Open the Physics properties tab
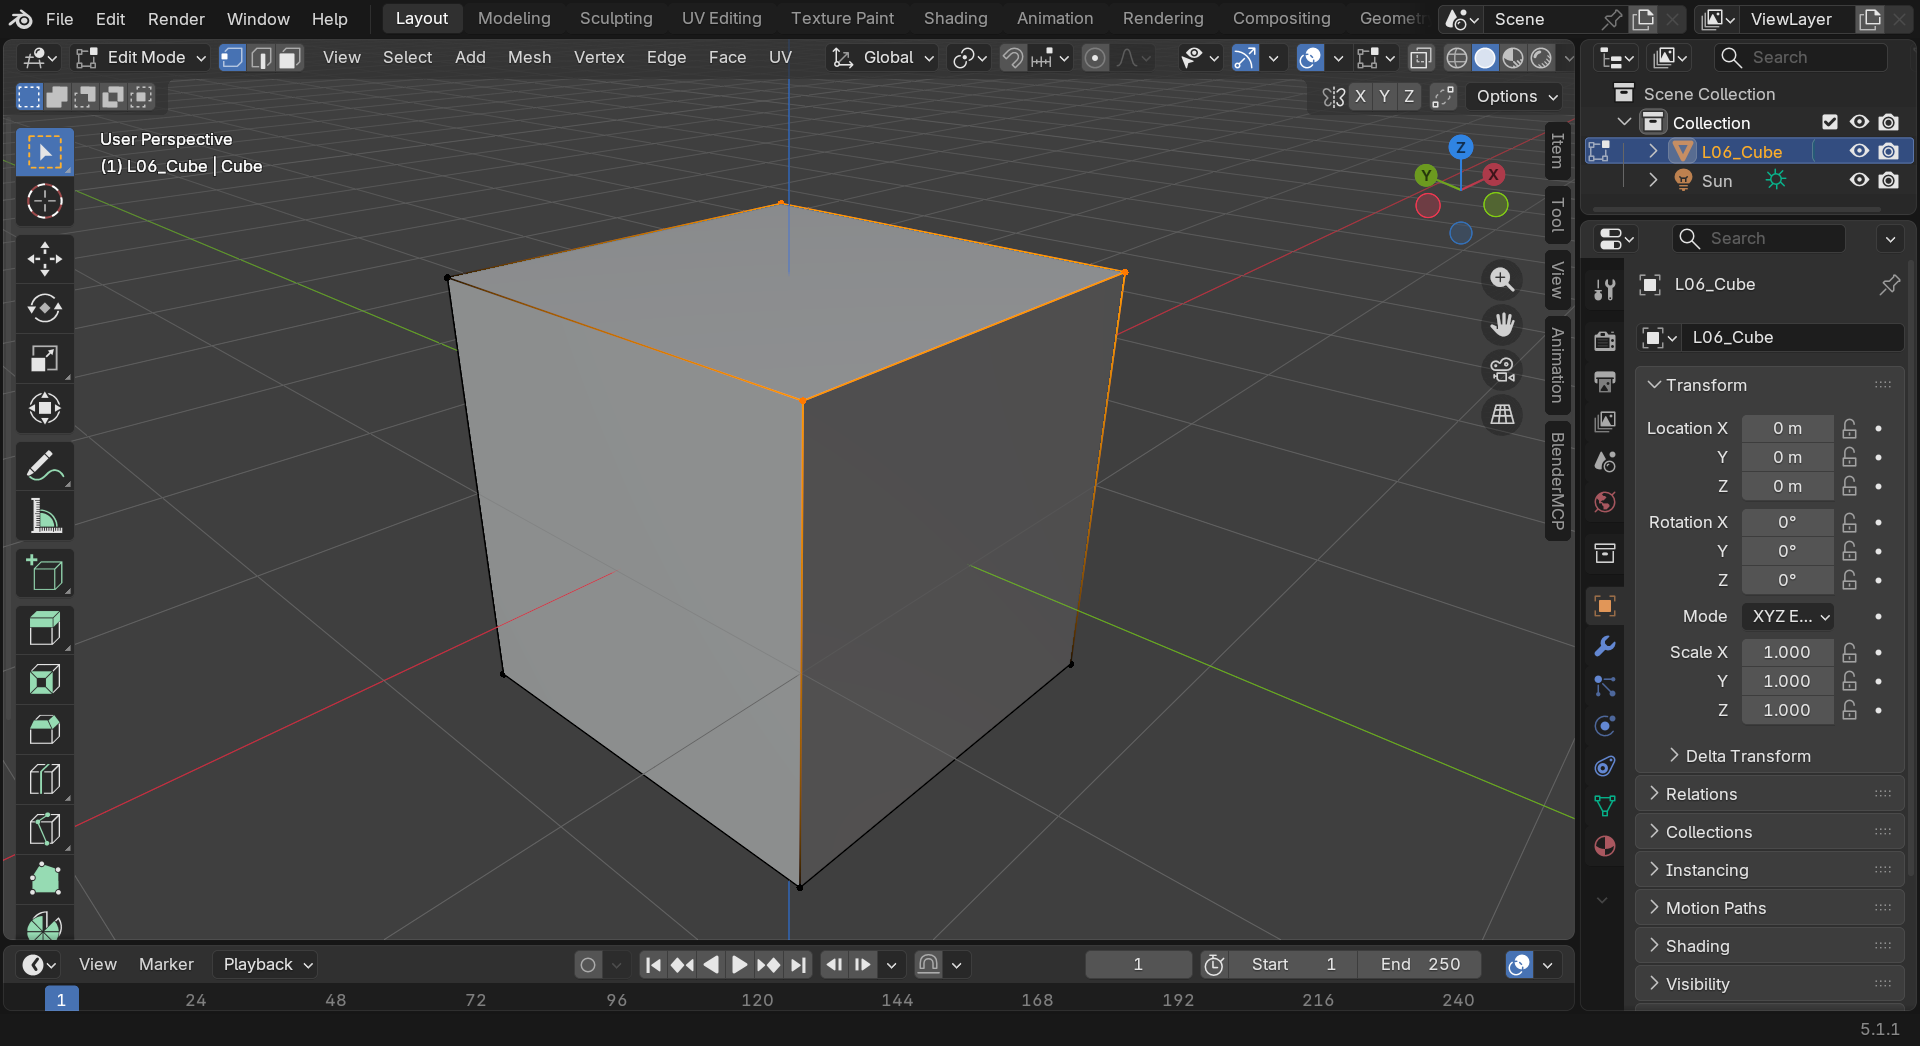Viewport: 1920px width, 1046px height. 1605,726
